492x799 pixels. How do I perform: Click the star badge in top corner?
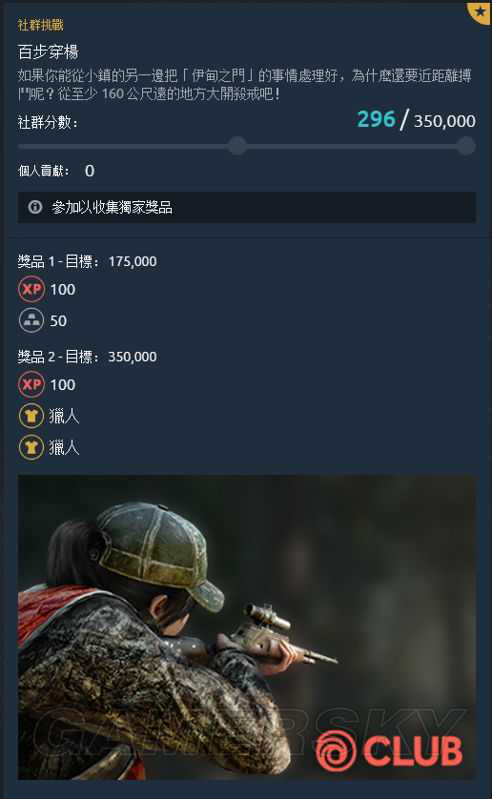pyautogui.click(x=480, y=12)
